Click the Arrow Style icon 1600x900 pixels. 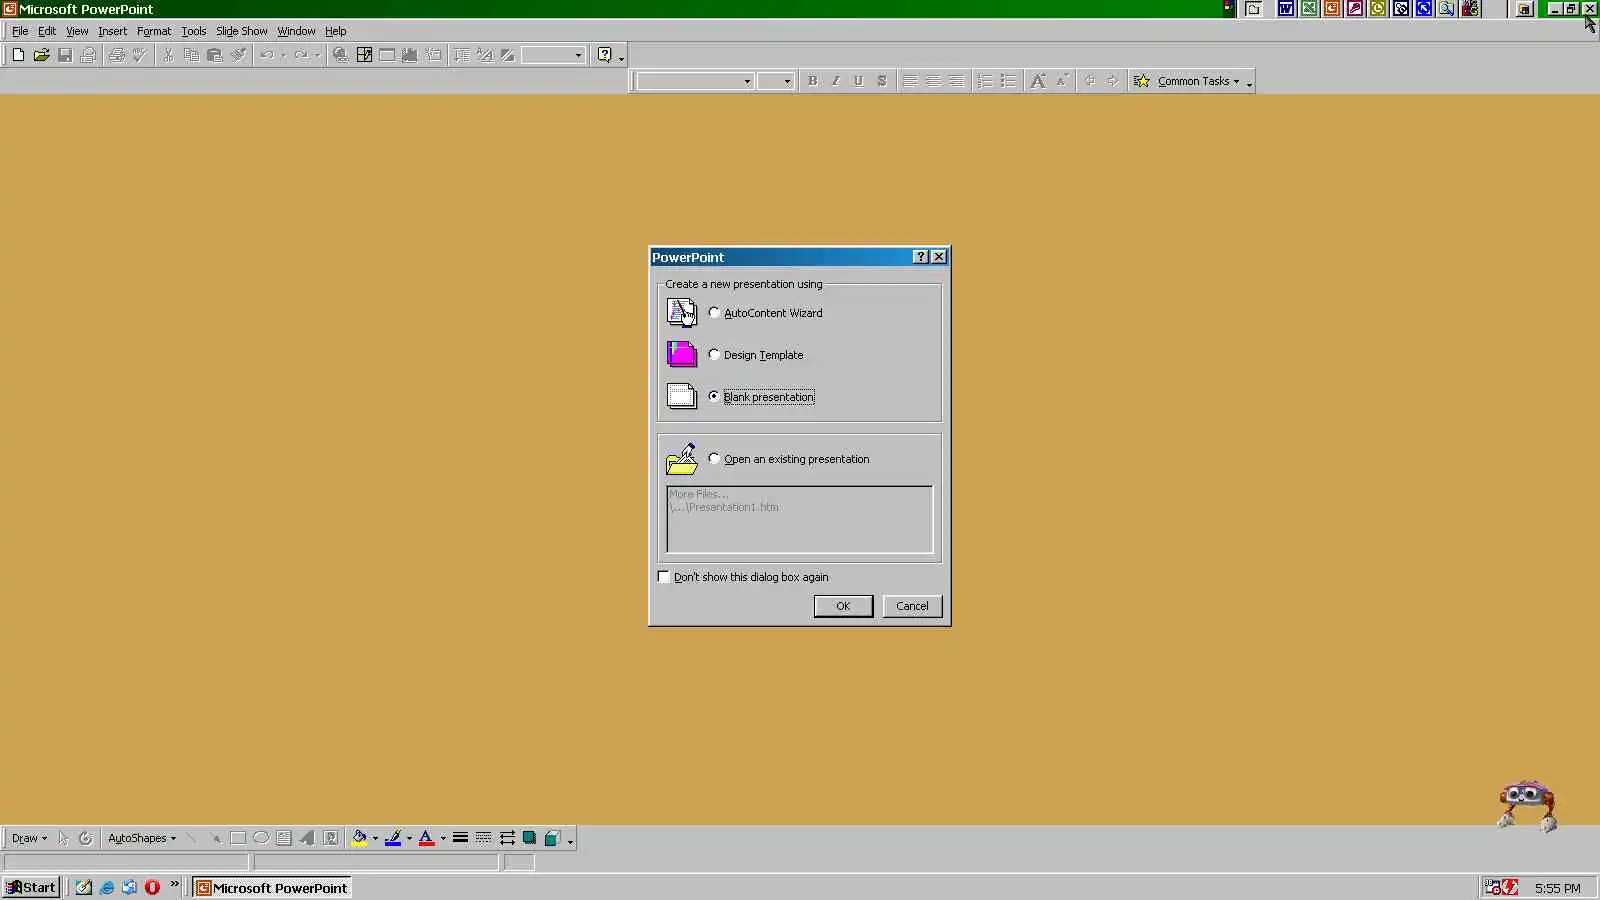tap(507, 838)
